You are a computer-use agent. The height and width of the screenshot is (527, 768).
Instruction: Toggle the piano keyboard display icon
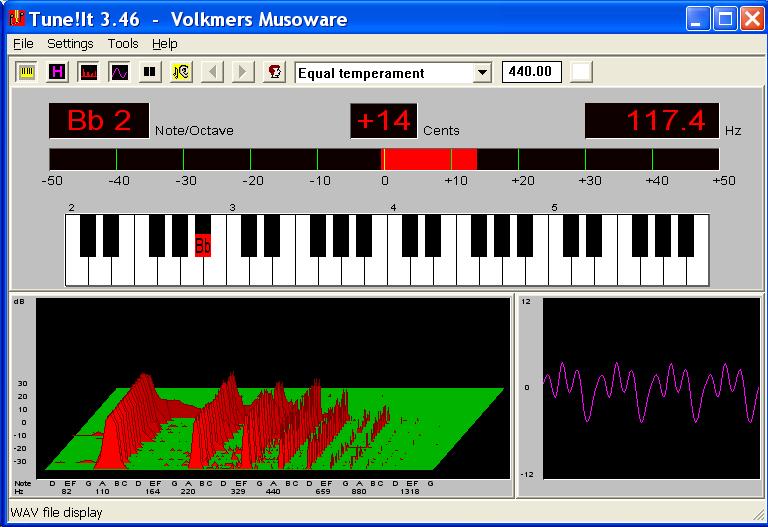click(26, 72)
